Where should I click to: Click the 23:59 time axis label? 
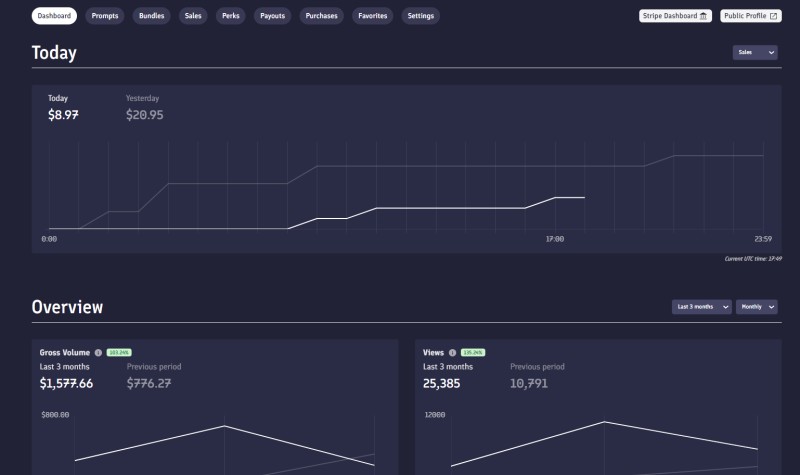tap(763, 239)
